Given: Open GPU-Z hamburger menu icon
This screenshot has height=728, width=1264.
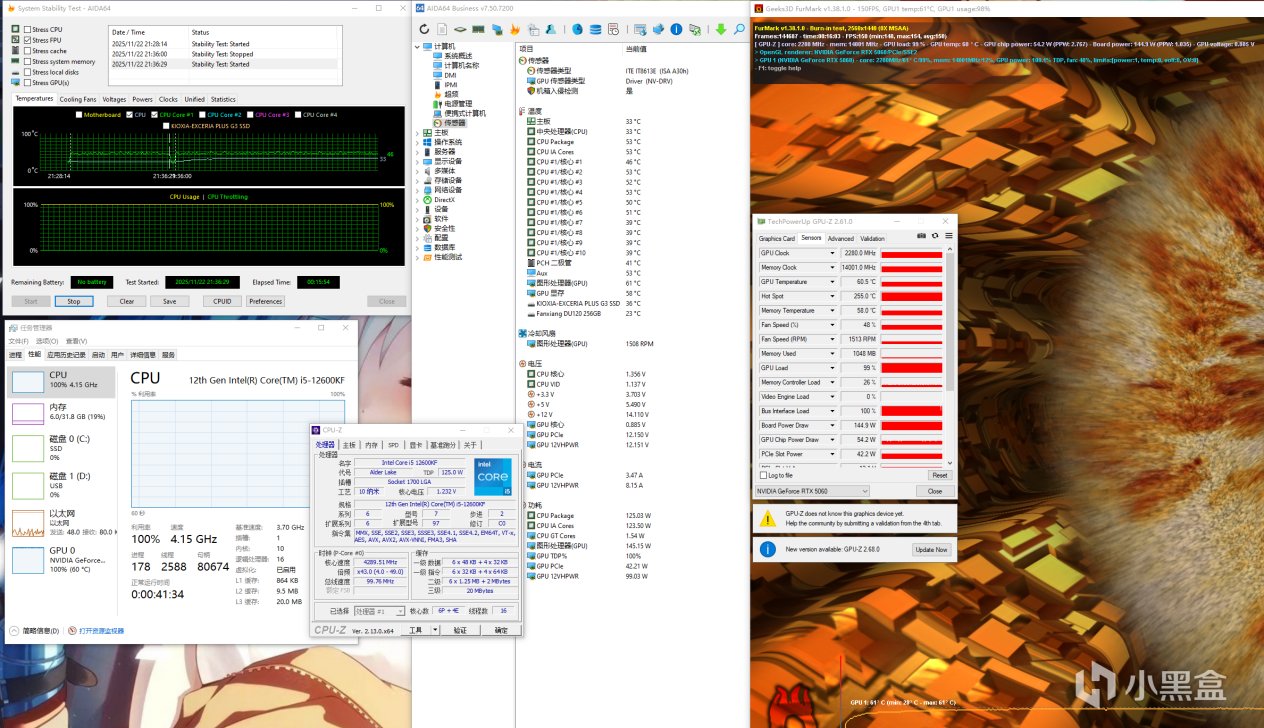Looking at the screenshot, I should coord(948,236).
